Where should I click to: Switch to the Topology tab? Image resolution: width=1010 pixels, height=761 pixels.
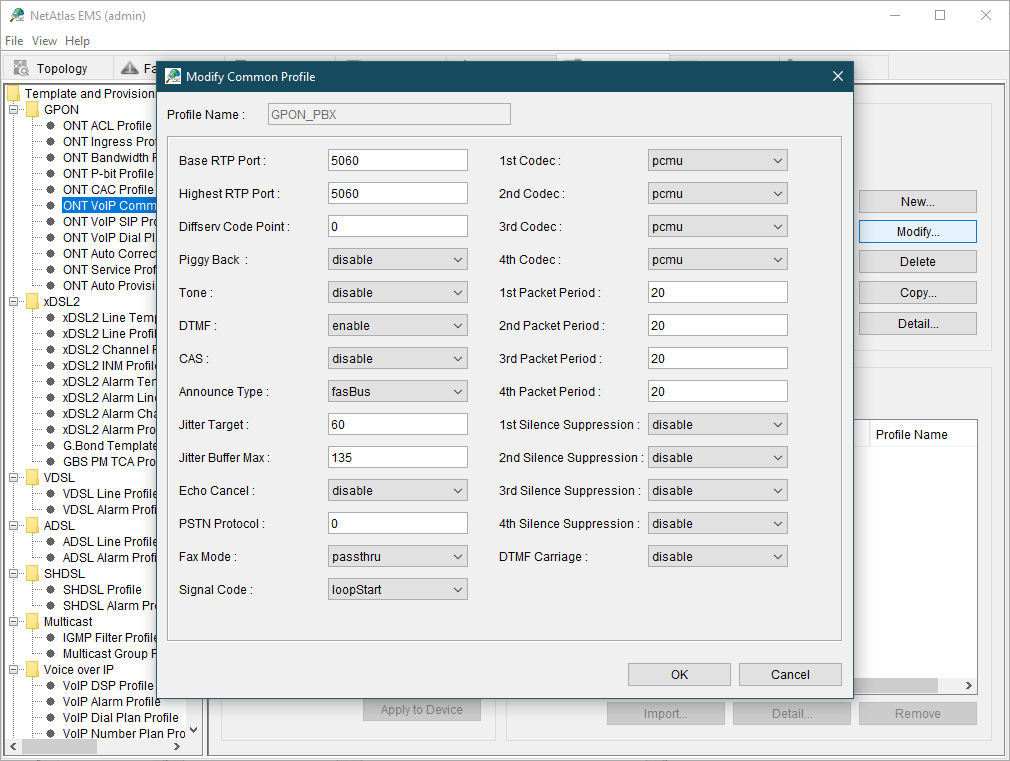(58, 68)
